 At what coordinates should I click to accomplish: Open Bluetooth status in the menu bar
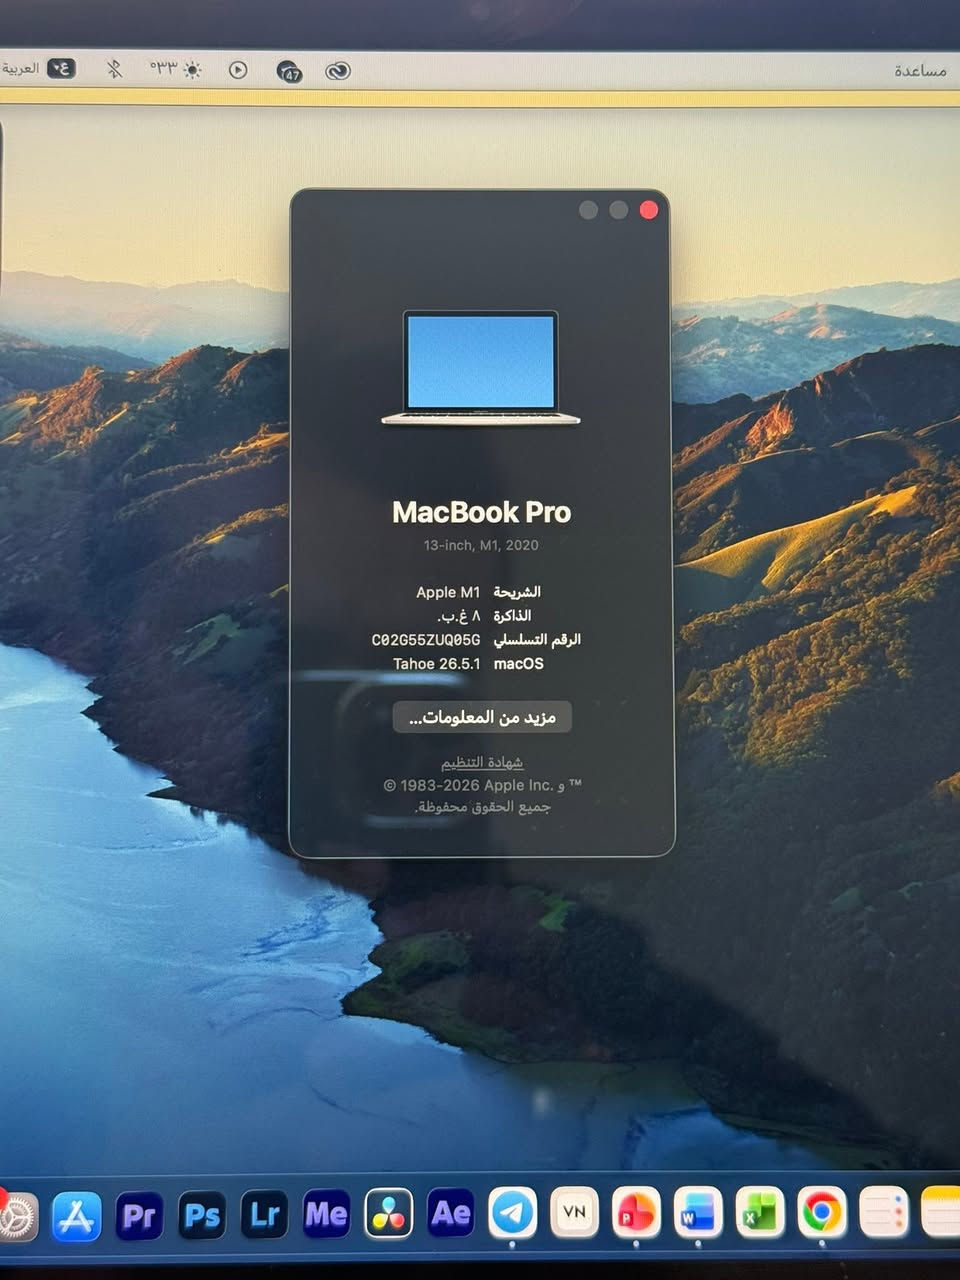[114, 69]
